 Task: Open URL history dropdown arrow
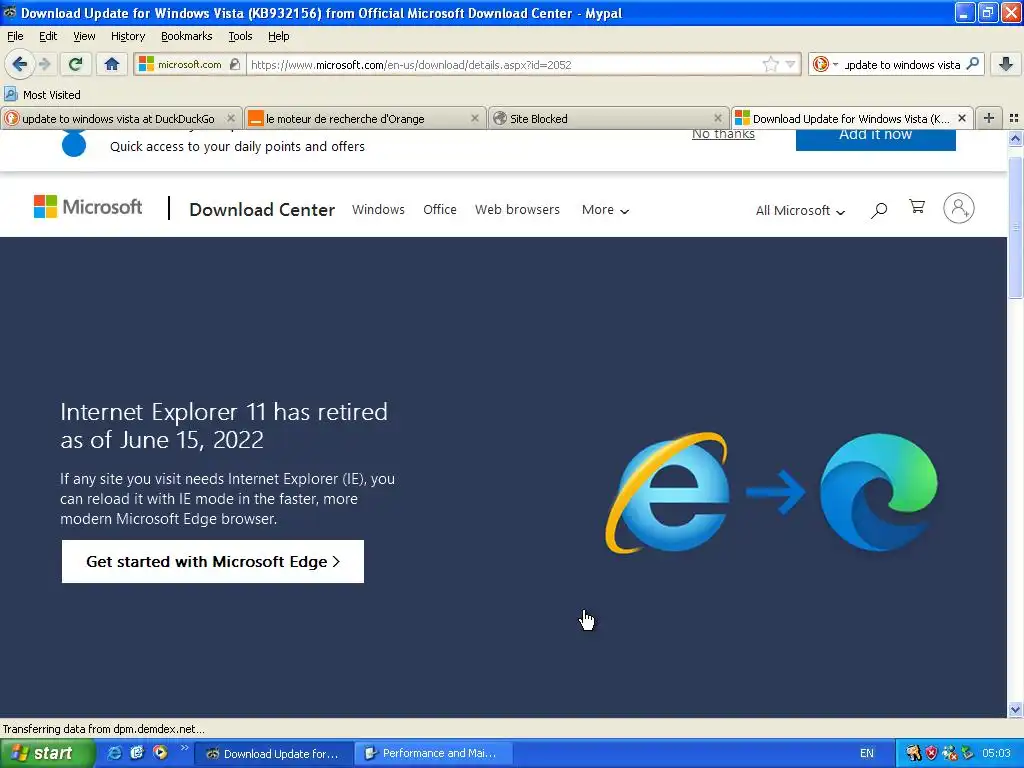[x=790, y=64]
